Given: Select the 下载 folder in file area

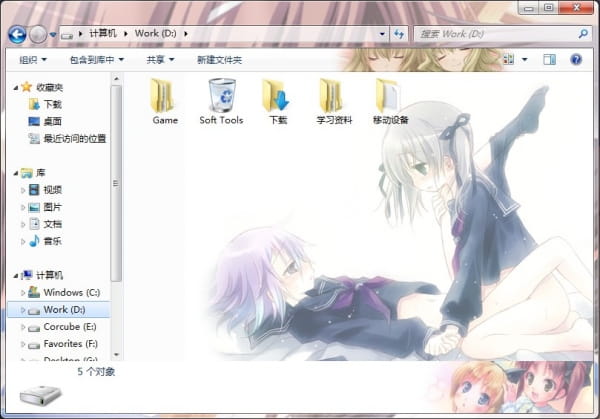Looking at the screenshot, I should coord(277,102).
